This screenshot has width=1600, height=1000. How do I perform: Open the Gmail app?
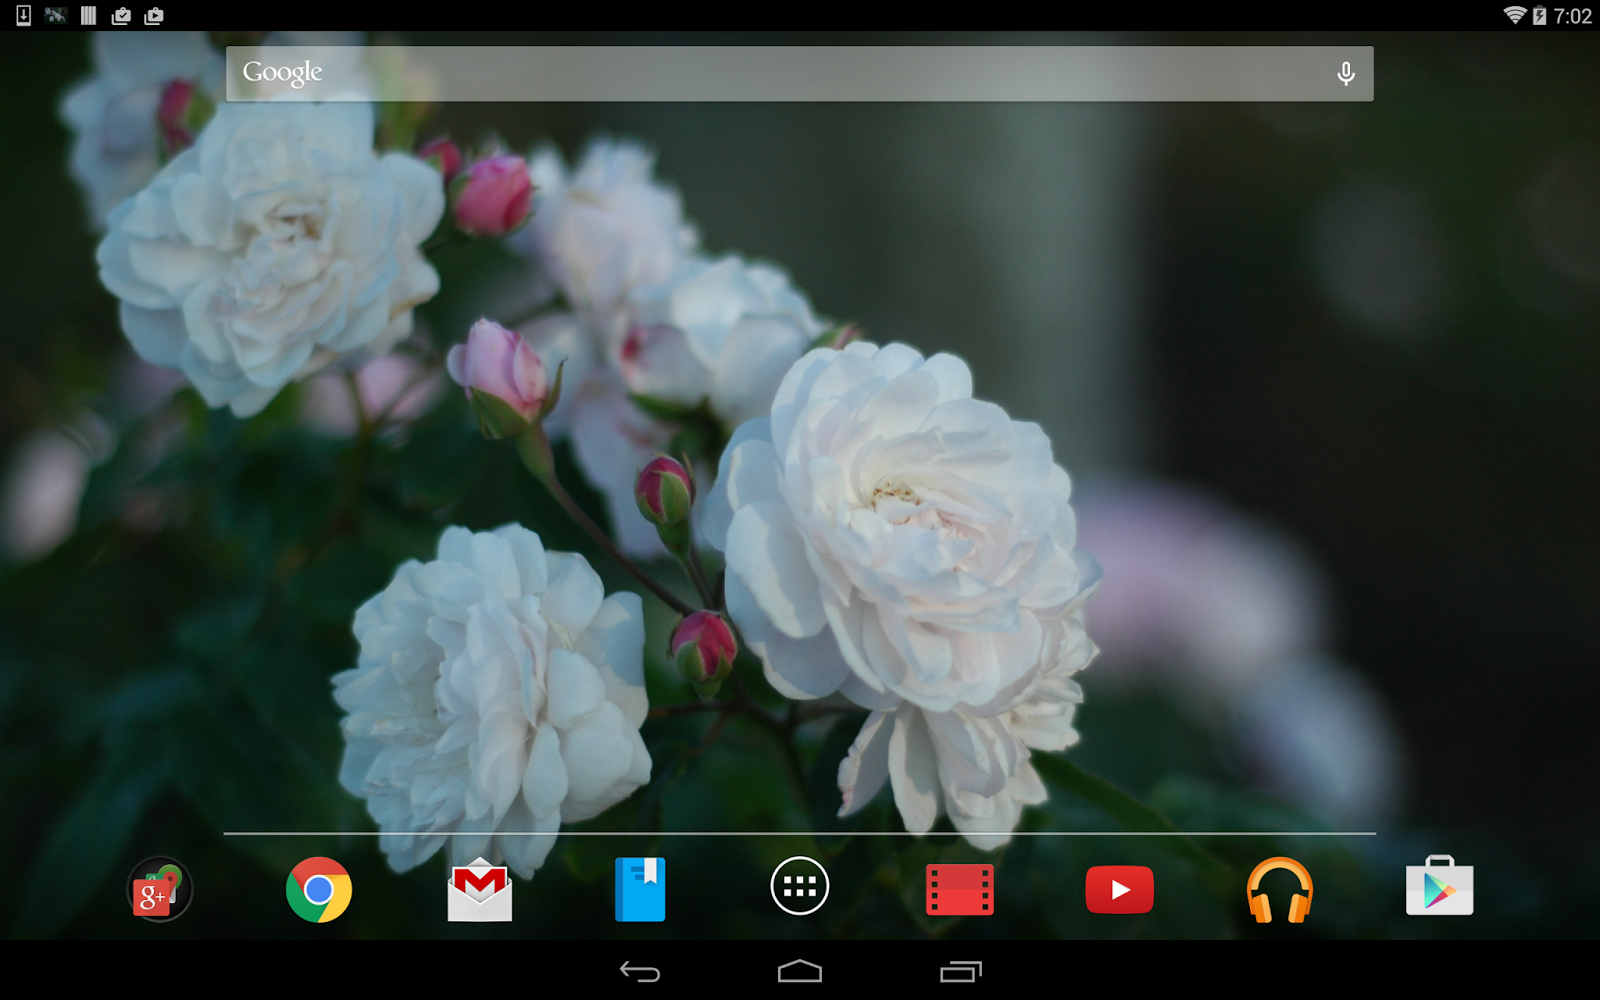480,889
